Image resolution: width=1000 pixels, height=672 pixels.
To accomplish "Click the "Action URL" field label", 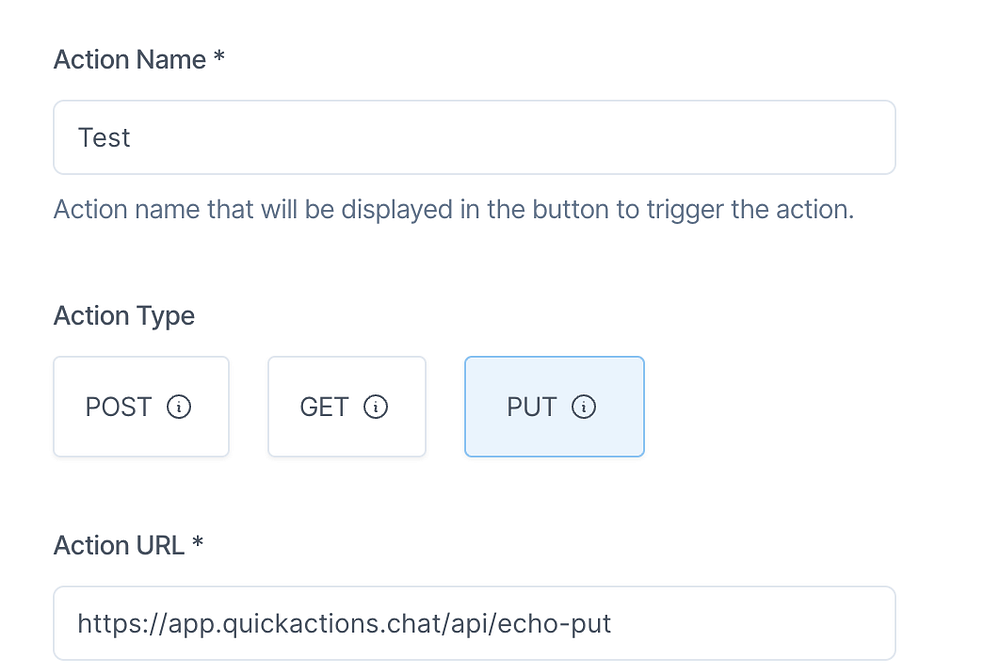I will pyautogui.click(x=119, y=545).
